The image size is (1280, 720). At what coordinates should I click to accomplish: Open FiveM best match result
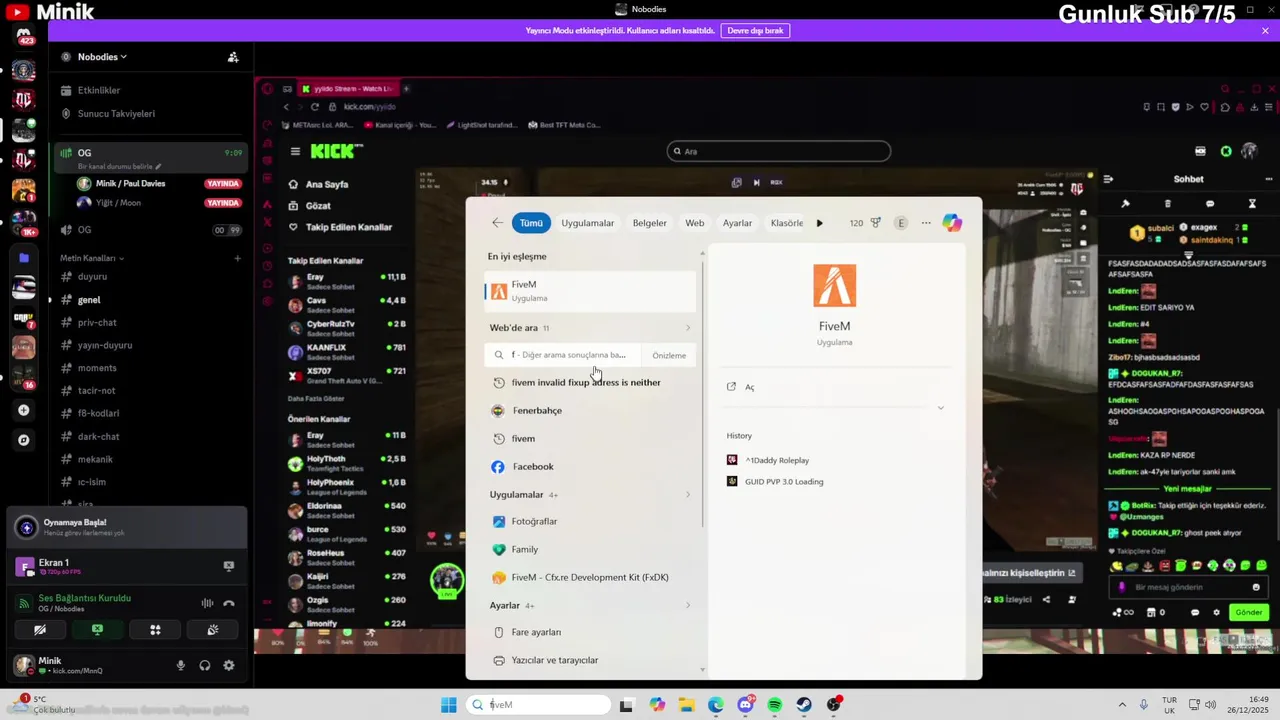tap(590, 291)
